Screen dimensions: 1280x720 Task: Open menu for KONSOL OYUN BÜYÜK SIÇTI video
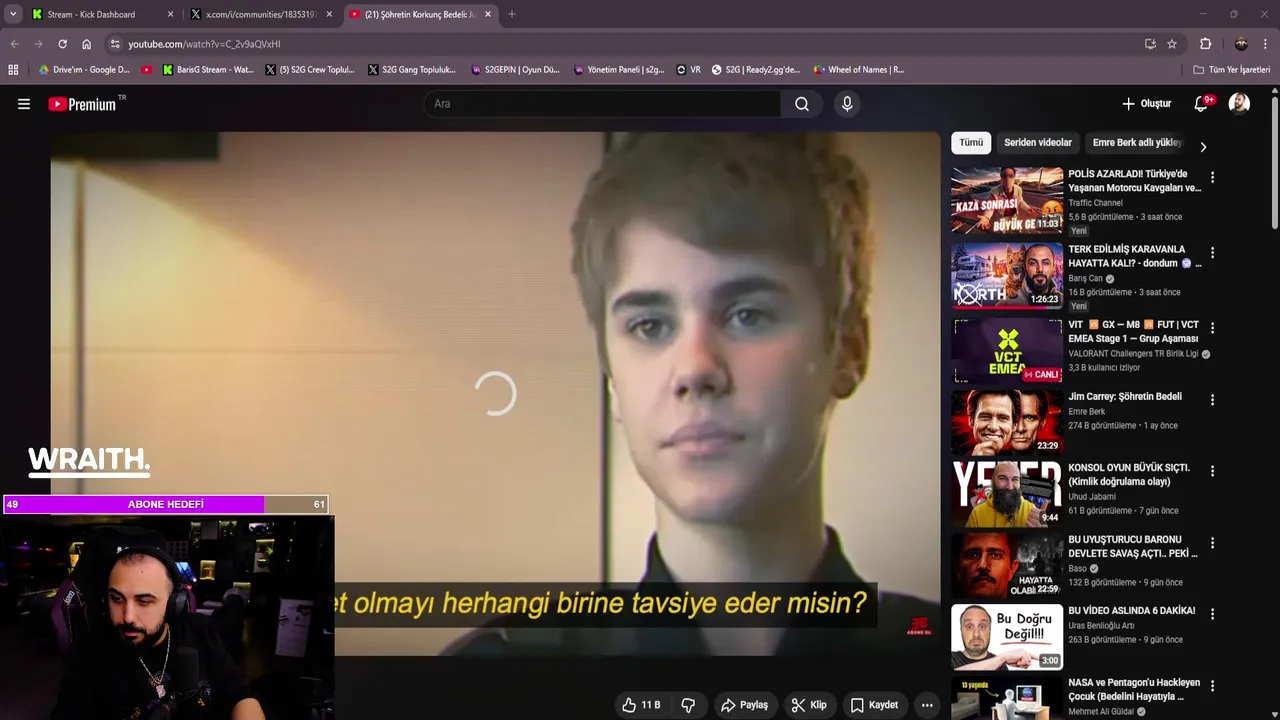[1212, 471]
